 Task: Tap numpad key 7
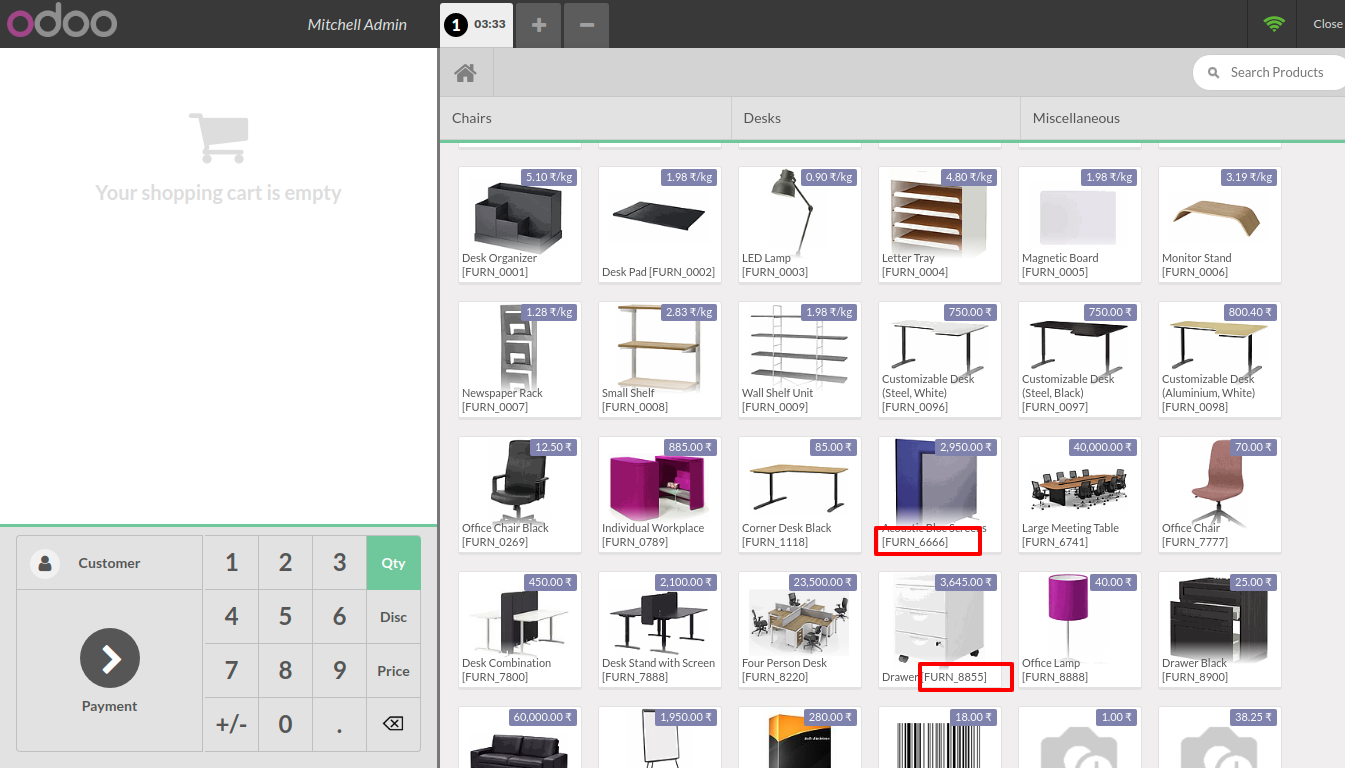pyautogui.click(x=232, y=671)
